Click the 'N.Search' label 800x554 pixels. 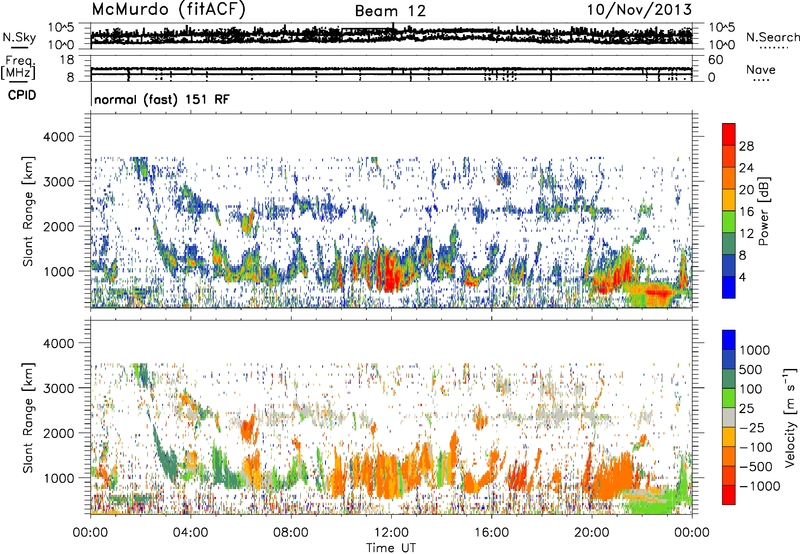pos(772,37)
